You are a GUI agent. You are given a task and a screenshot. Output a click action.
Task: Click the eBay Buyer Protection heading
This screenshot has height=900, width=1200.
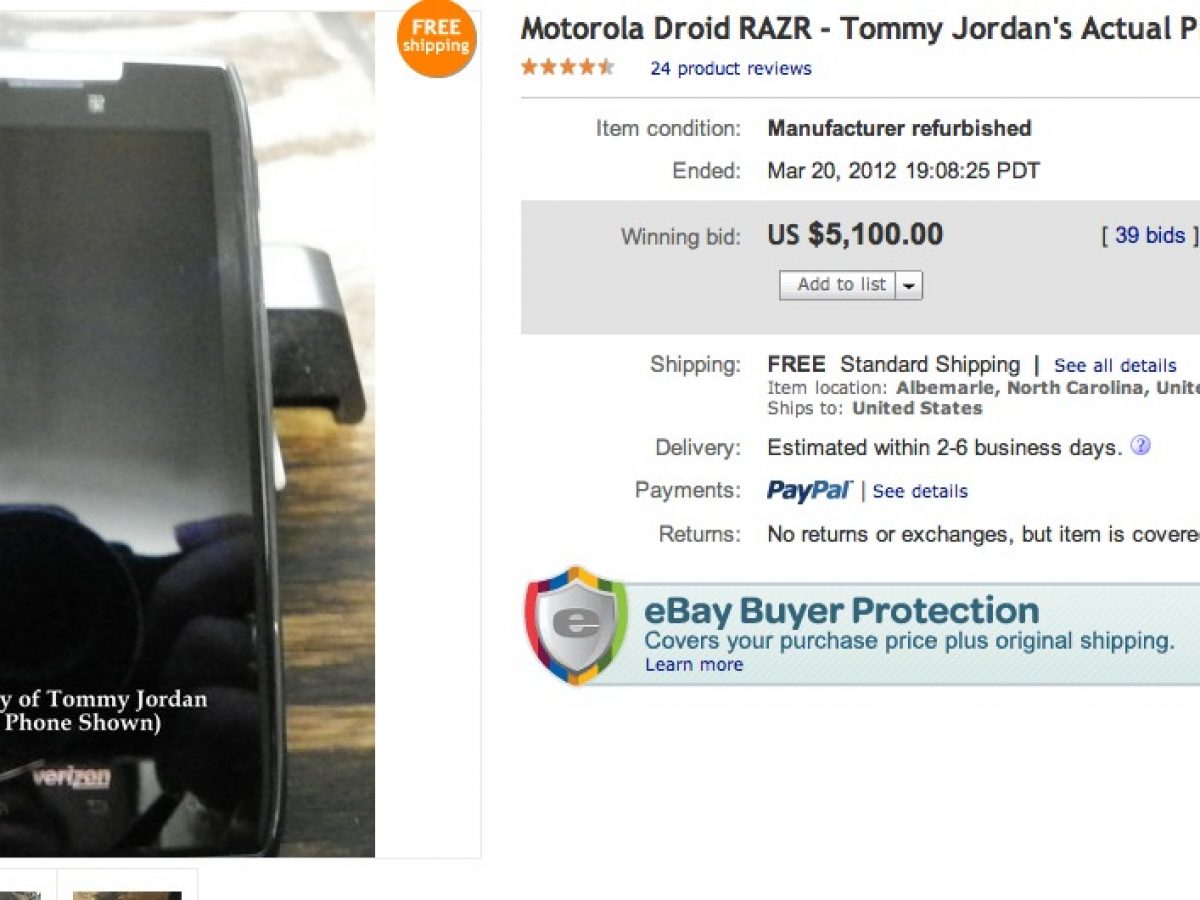[x=842, y=610]
